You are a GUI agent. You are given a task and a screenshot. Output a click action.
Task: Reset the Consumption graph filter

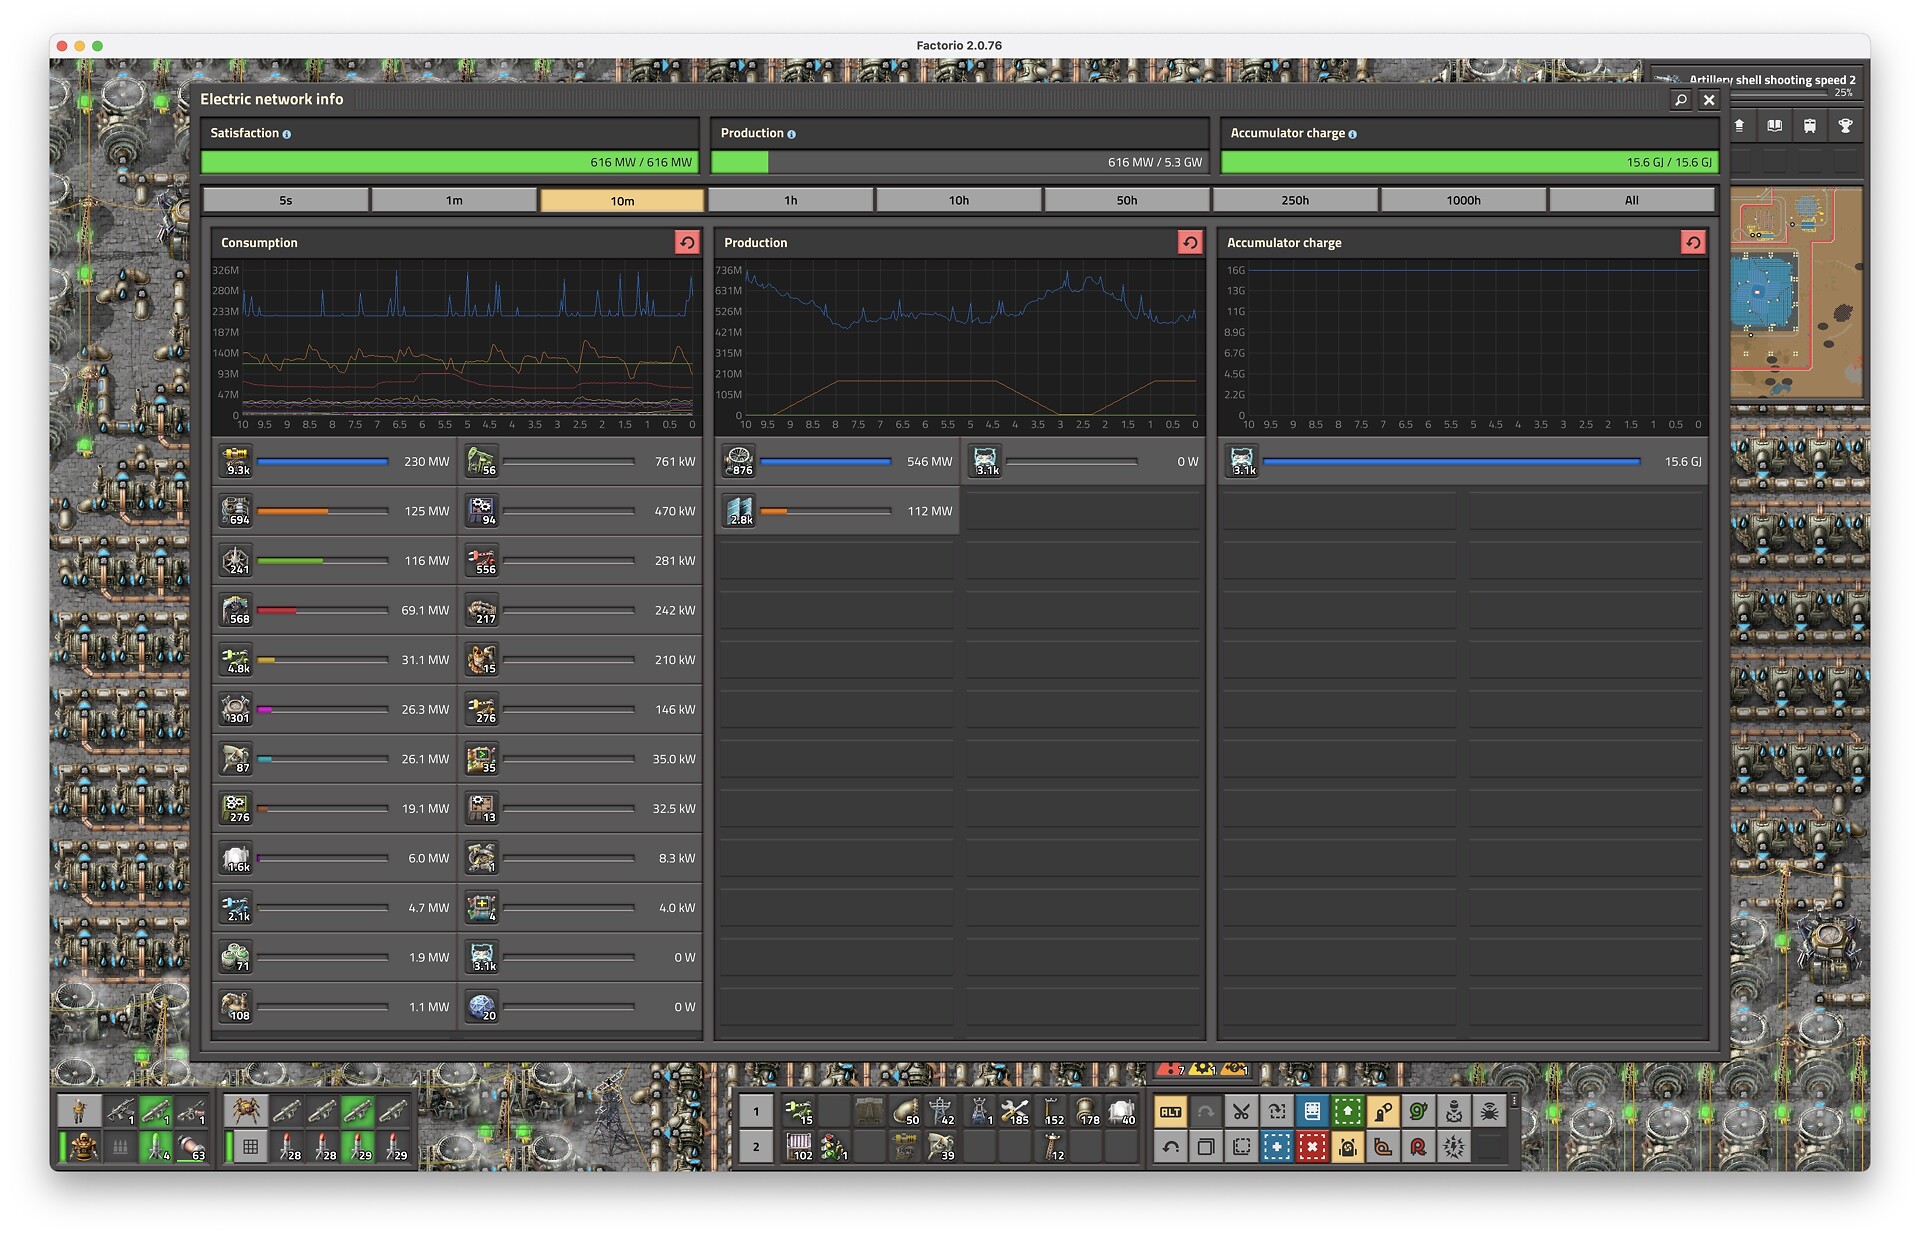pos(687,242)
